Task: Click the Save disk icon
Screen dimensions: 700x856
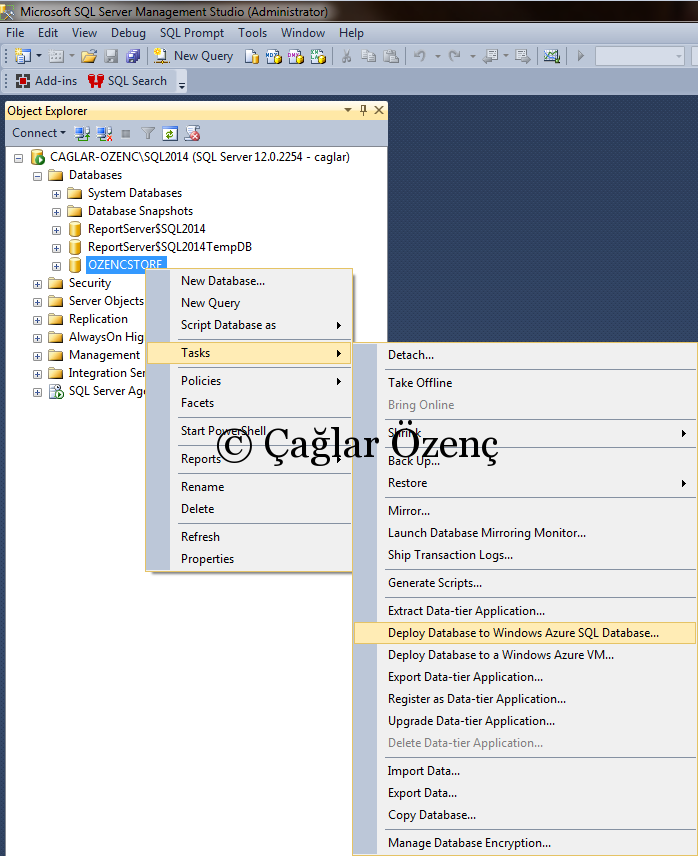Action: (x=111, y=56)
